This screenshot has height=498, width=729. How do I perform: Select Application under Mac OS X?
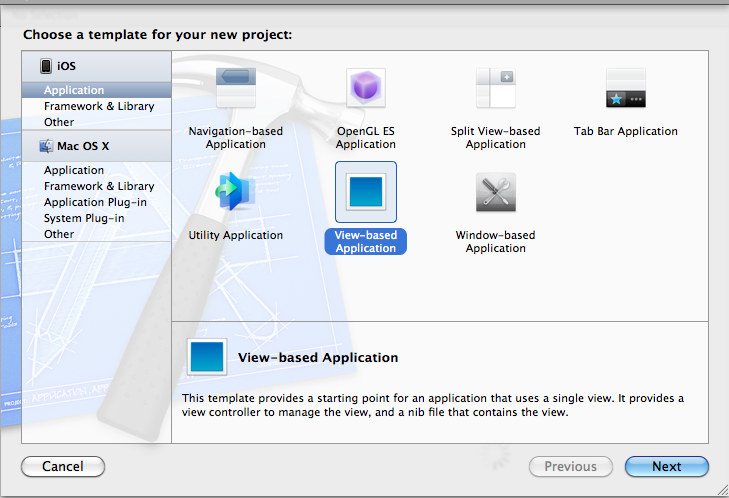coord(97,170)
